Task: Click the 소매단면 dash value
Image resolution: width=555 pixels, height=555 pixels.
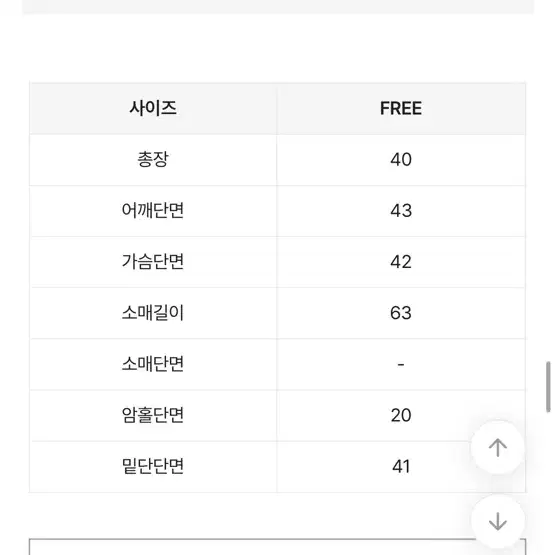Action: click(x=401, y=364)
